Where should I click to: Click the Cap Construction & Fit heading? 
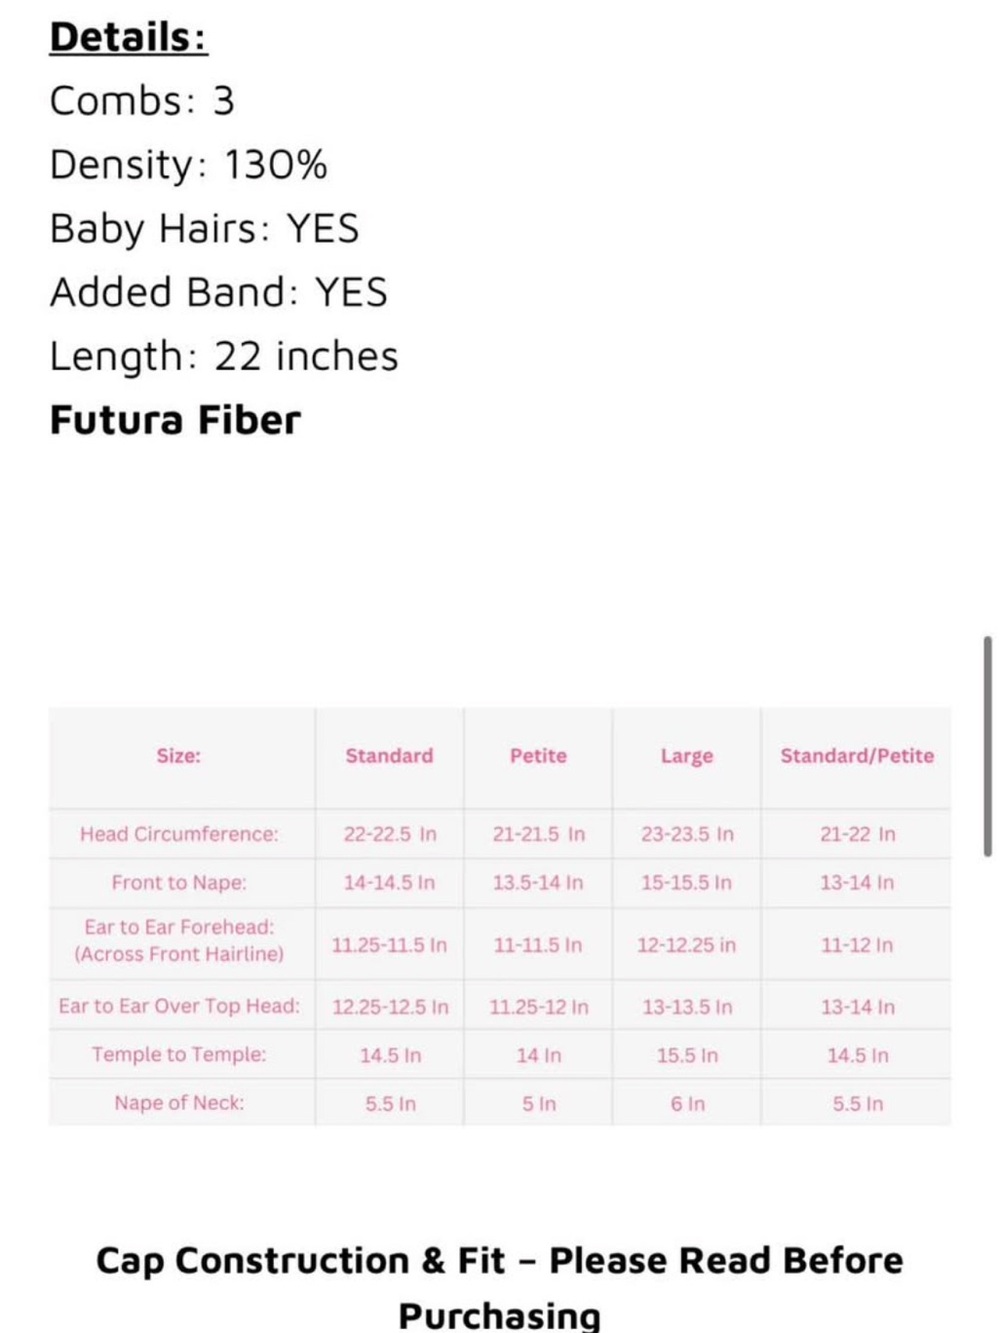[500, 1287]
